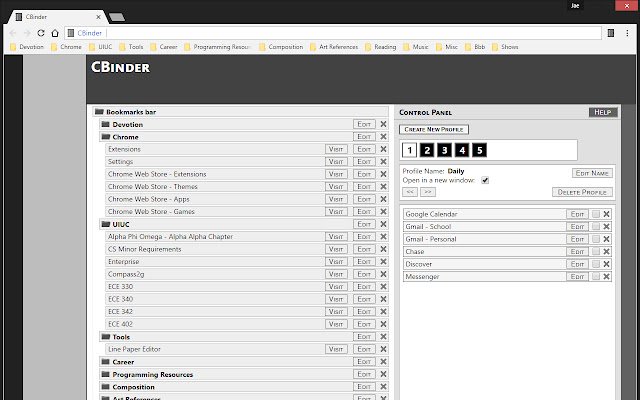Remove Chrome Web Store - Games with X
Screen dimensions: 640x400
pyautogui.click(x=383, y=211)
